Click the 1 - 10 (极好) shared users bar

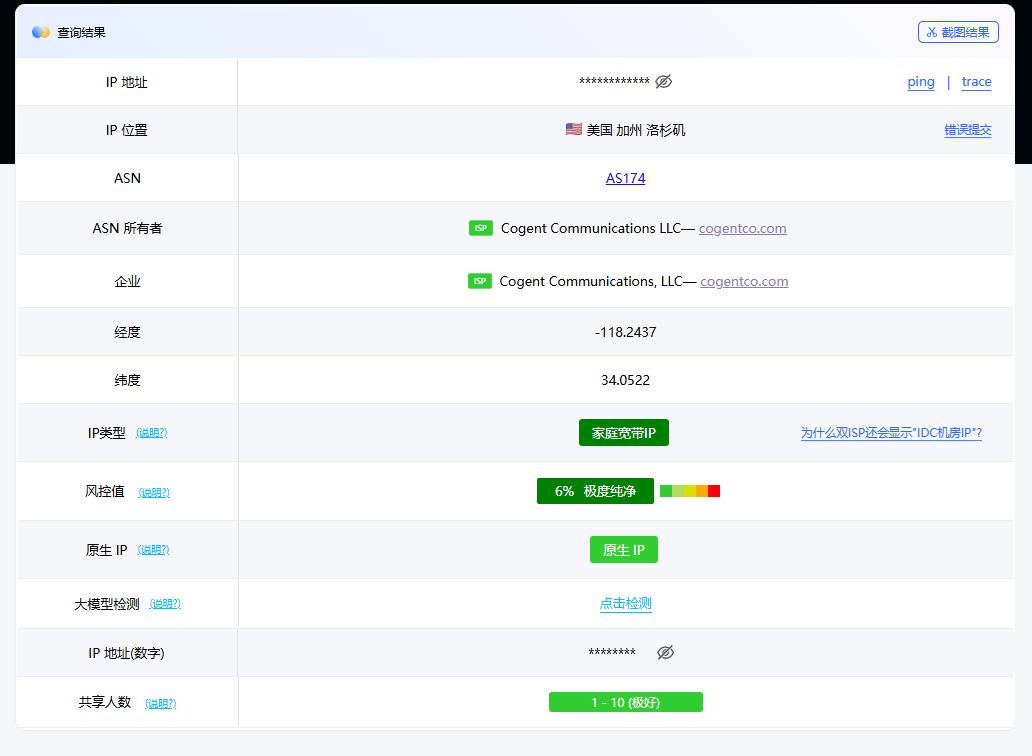tap(625, 702)
